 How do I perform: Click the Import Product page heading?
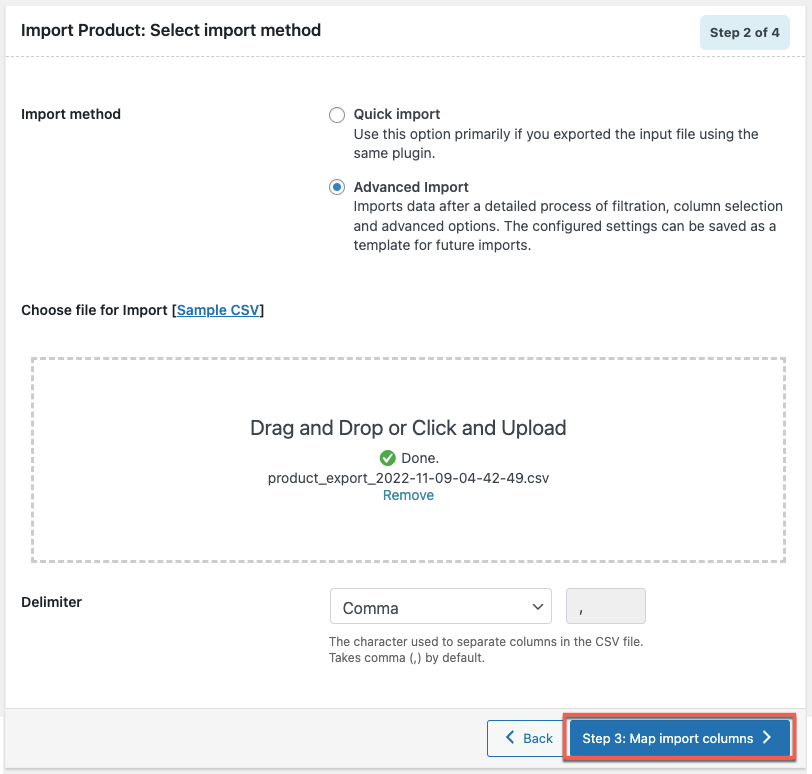171,31
